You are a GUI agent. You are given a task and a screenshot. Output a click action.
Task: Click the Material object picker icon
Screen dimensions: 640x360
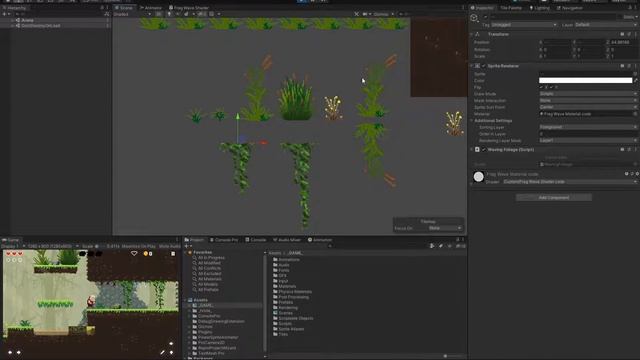pyautogui.click(x=635, y=114)
